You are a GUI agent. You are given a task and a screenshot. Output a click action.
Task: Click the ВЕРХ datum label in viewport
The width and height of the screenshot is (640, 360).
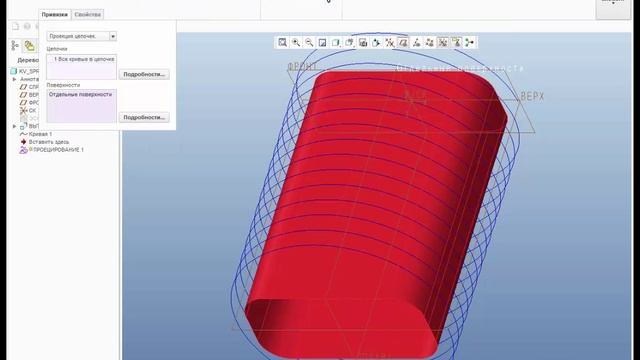click(532, 97)
